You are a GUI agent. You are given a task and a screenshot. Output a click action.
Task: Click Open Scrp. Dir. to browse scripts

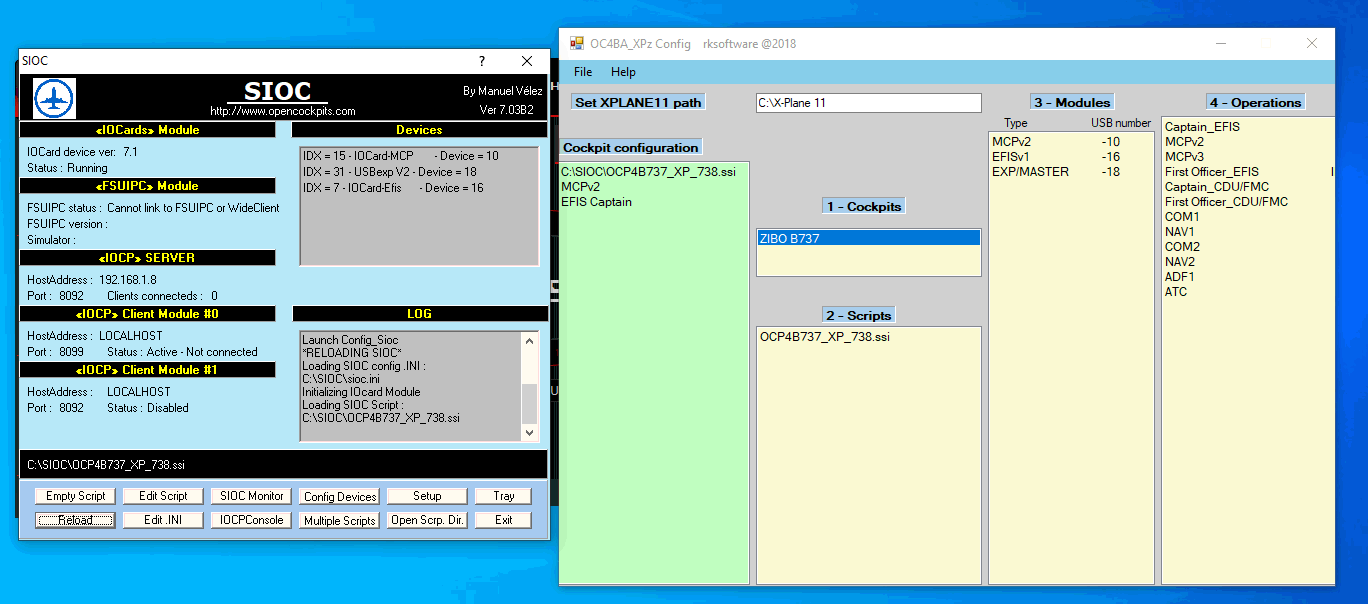tap(427, 519)
